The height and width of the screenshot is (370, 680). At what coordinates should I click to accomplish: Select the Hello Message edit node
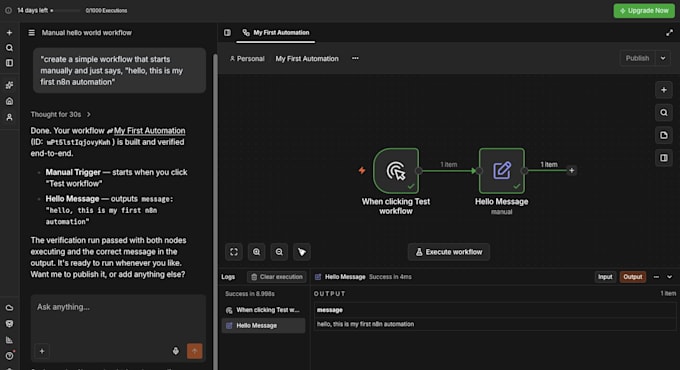click(502, 170)
